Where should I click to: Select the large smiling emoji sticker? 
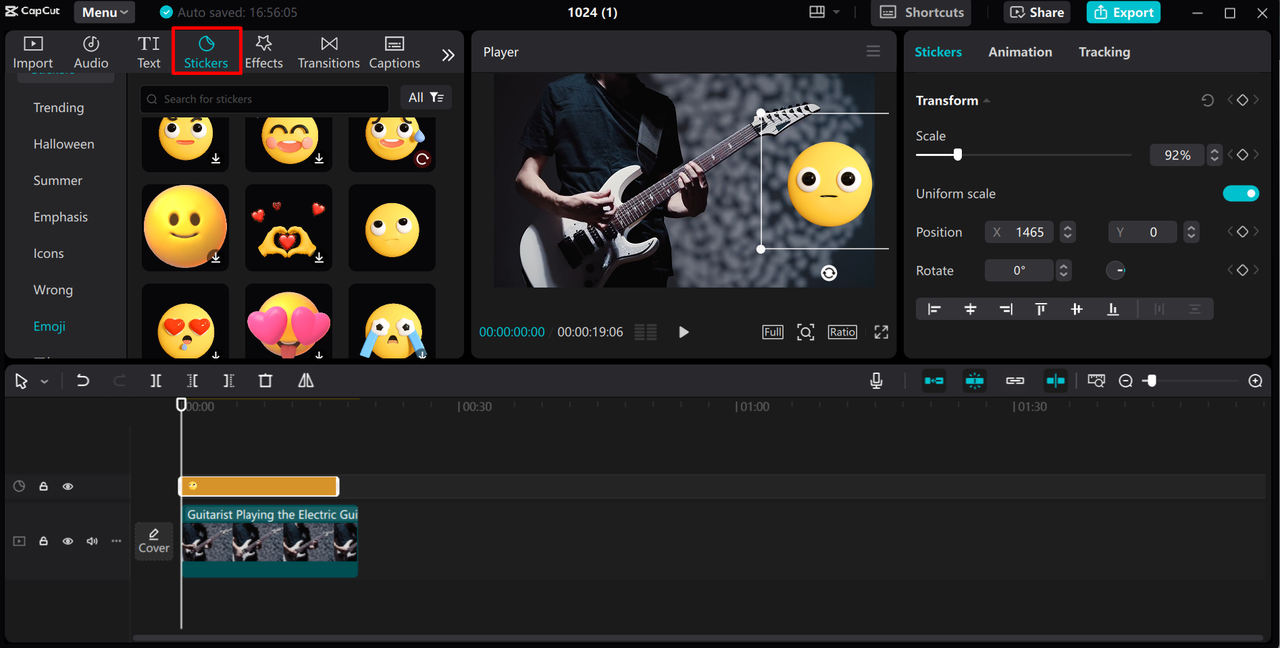tap(185, 227)
